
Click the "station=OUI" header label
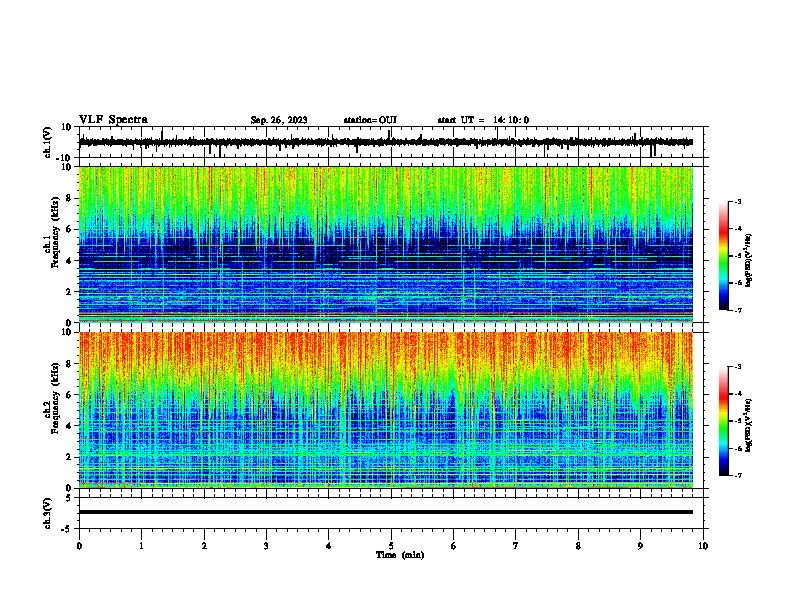(370, 120)
